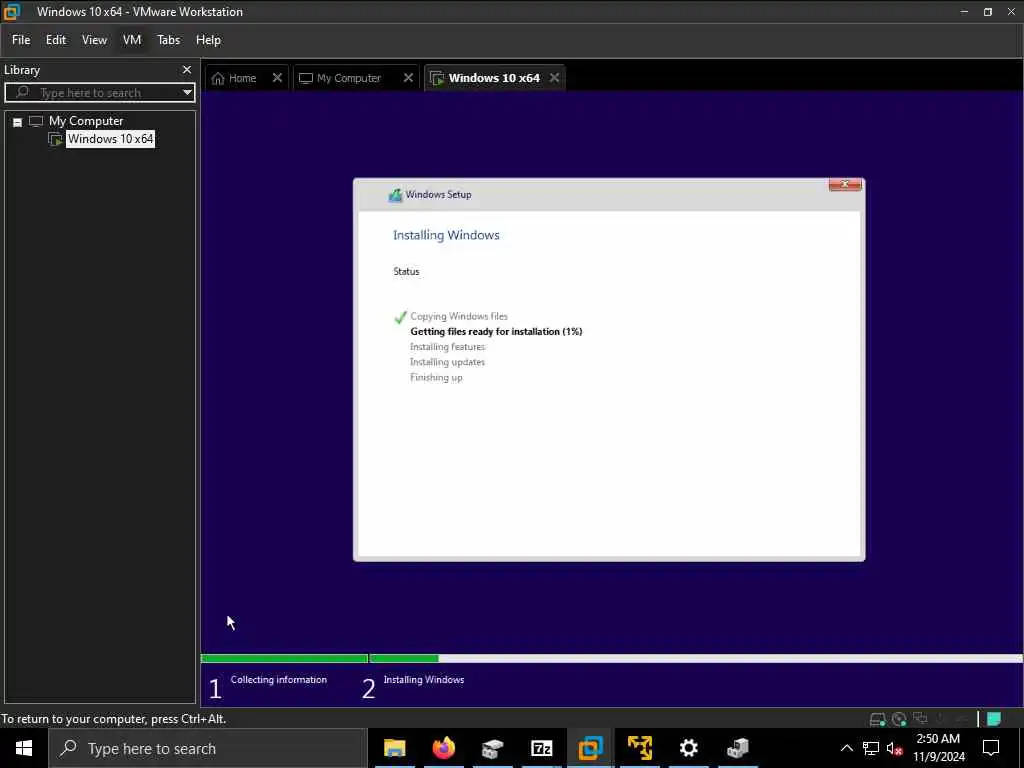Close the Windows 10 x64 tab
This screenshot has height=768, width=1024.
[554, 78]
